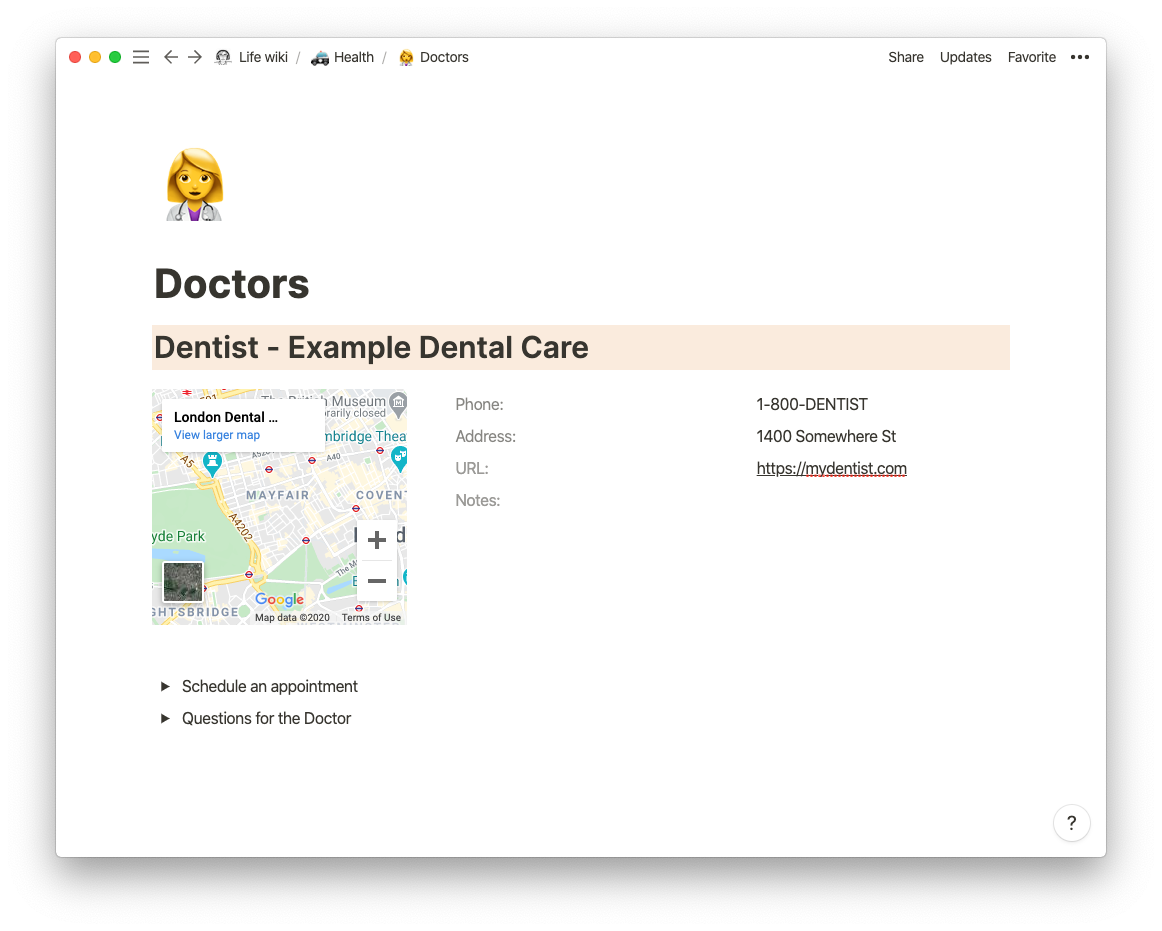The image size is (1162, 931).
Task: Mark page as Favorite
Action: (1032, 57)
